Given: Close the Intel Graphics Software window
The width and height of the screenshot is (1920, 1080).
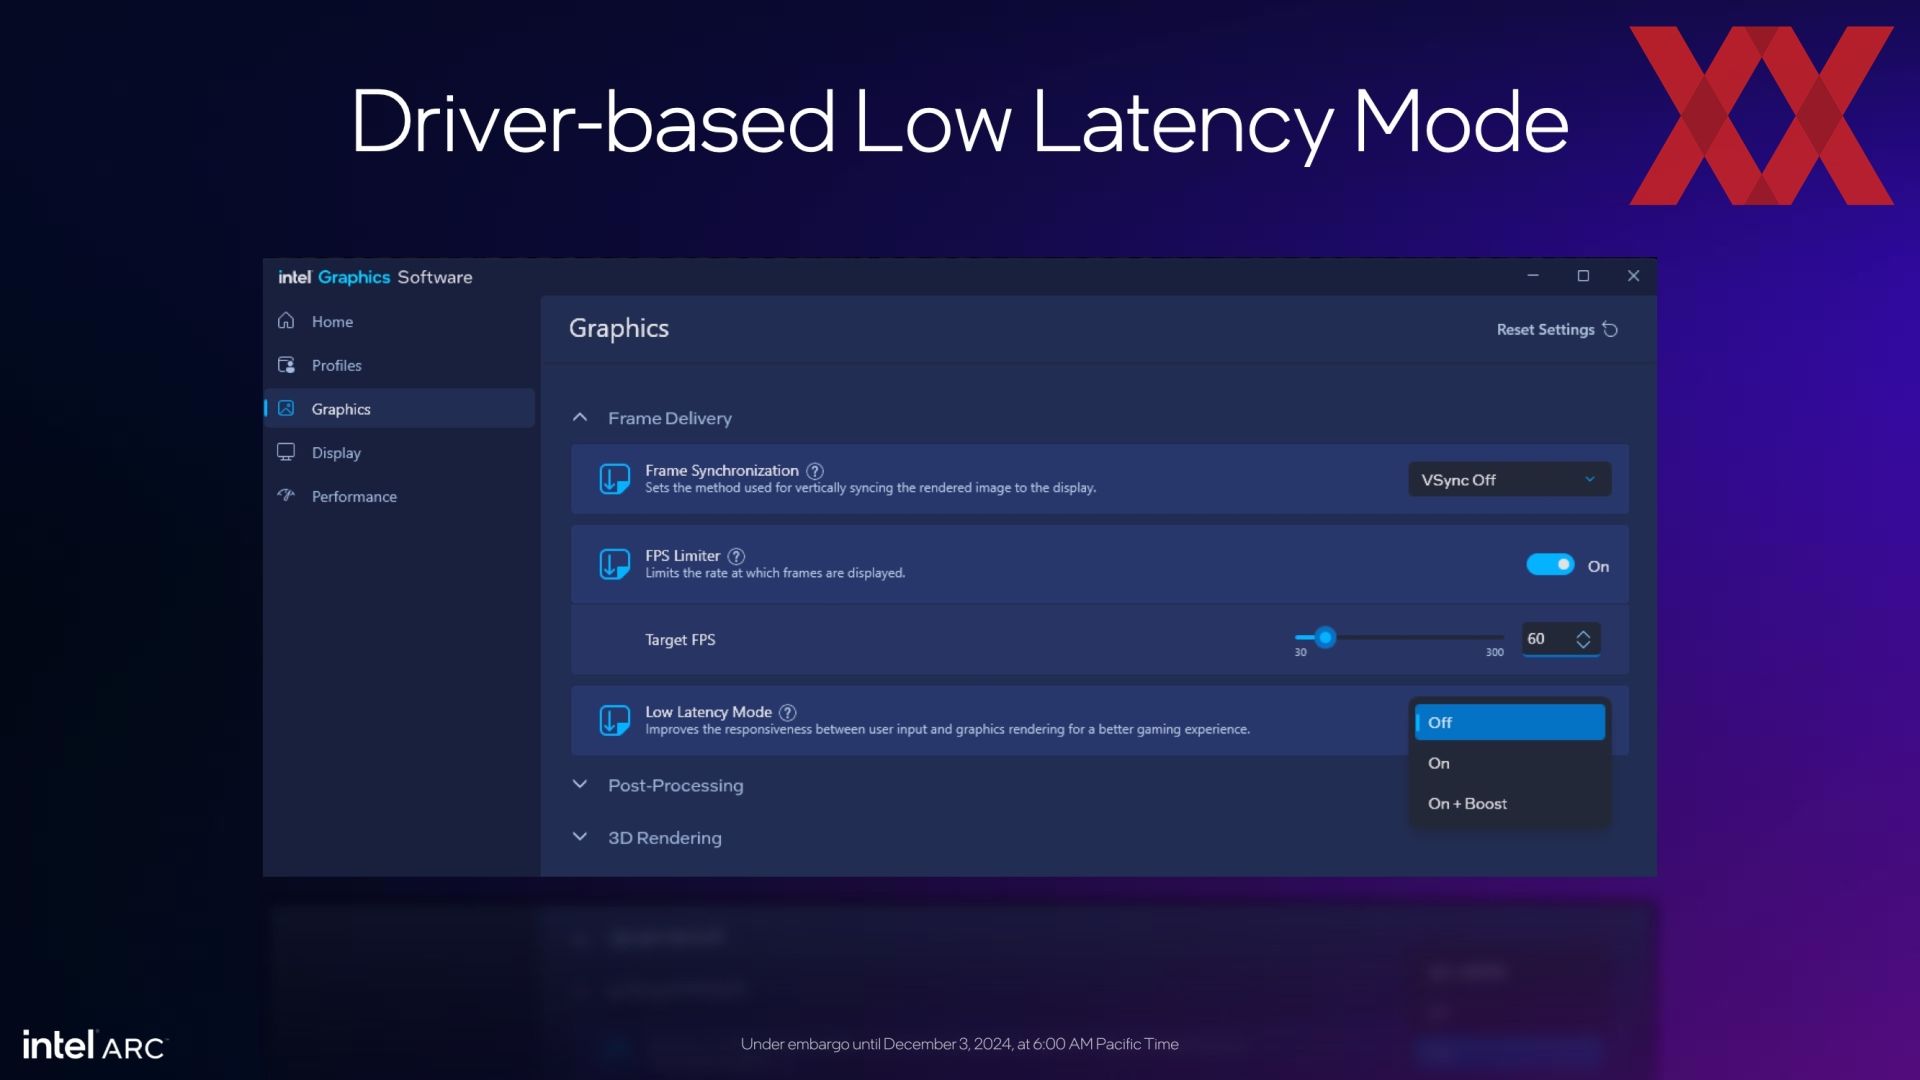Looking at the screenshot, I should tap(1633, 276).
